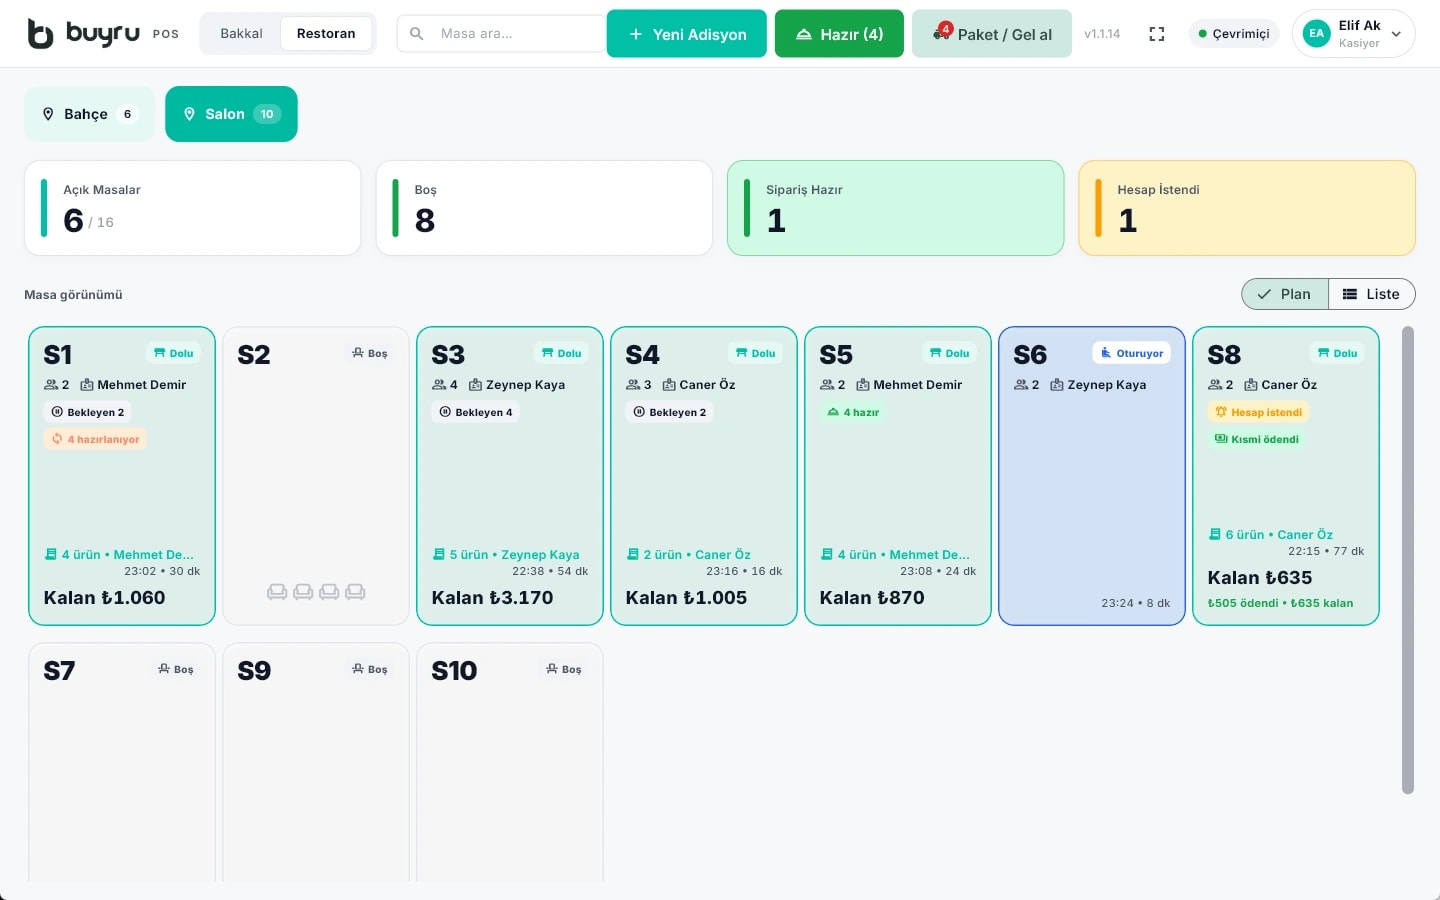Click 'Kalan ₺1.060' on S1

104,598
